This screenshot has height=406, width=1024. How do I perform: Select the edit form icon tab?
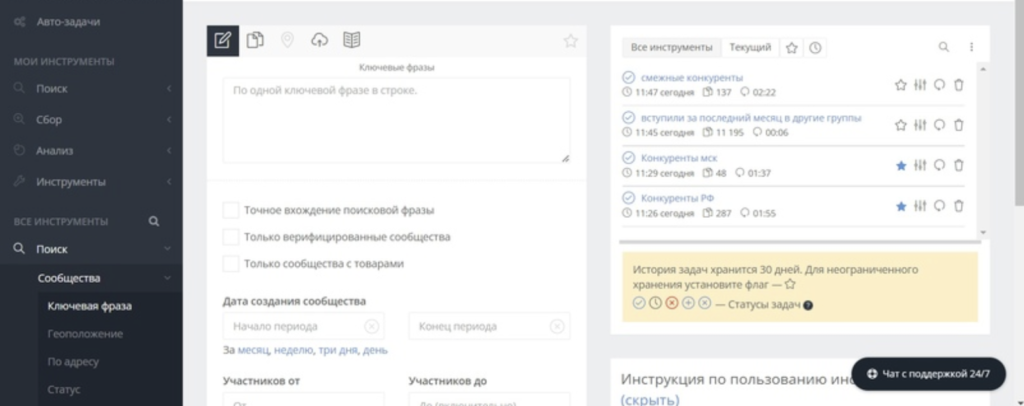pos(223,40)
